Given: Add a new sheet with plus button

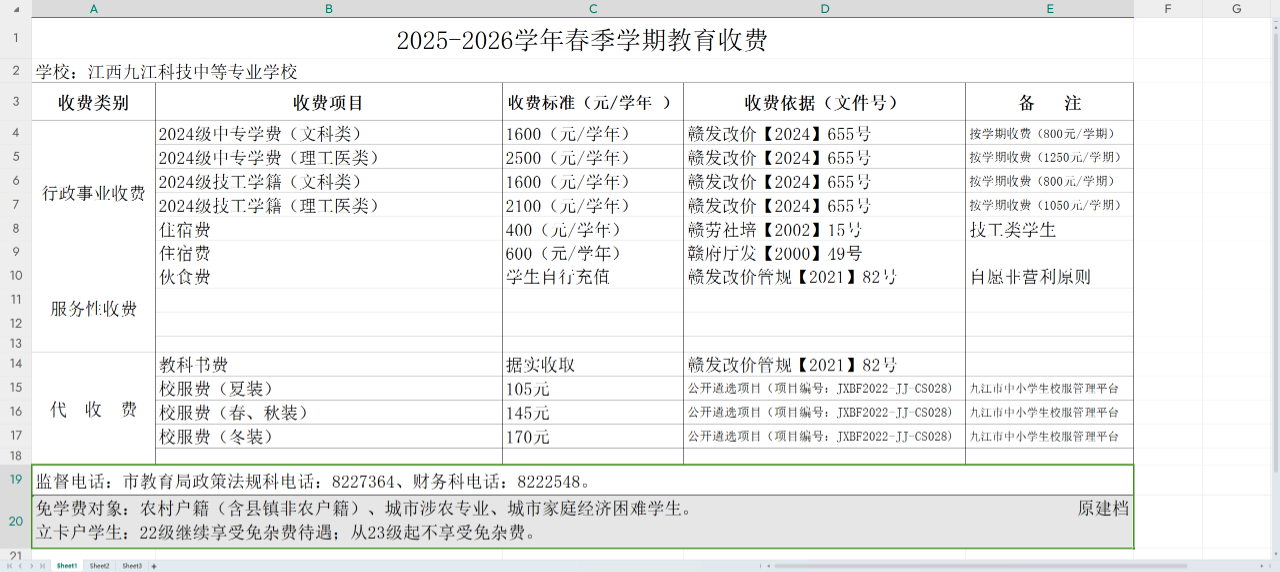Looking at the screenshot, I should click(154, 566).
